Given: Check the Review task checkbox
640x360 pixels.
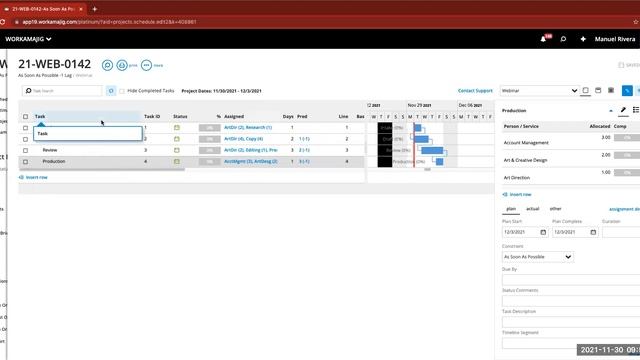Looking at the screenshot, I should (x=26, y=151).
